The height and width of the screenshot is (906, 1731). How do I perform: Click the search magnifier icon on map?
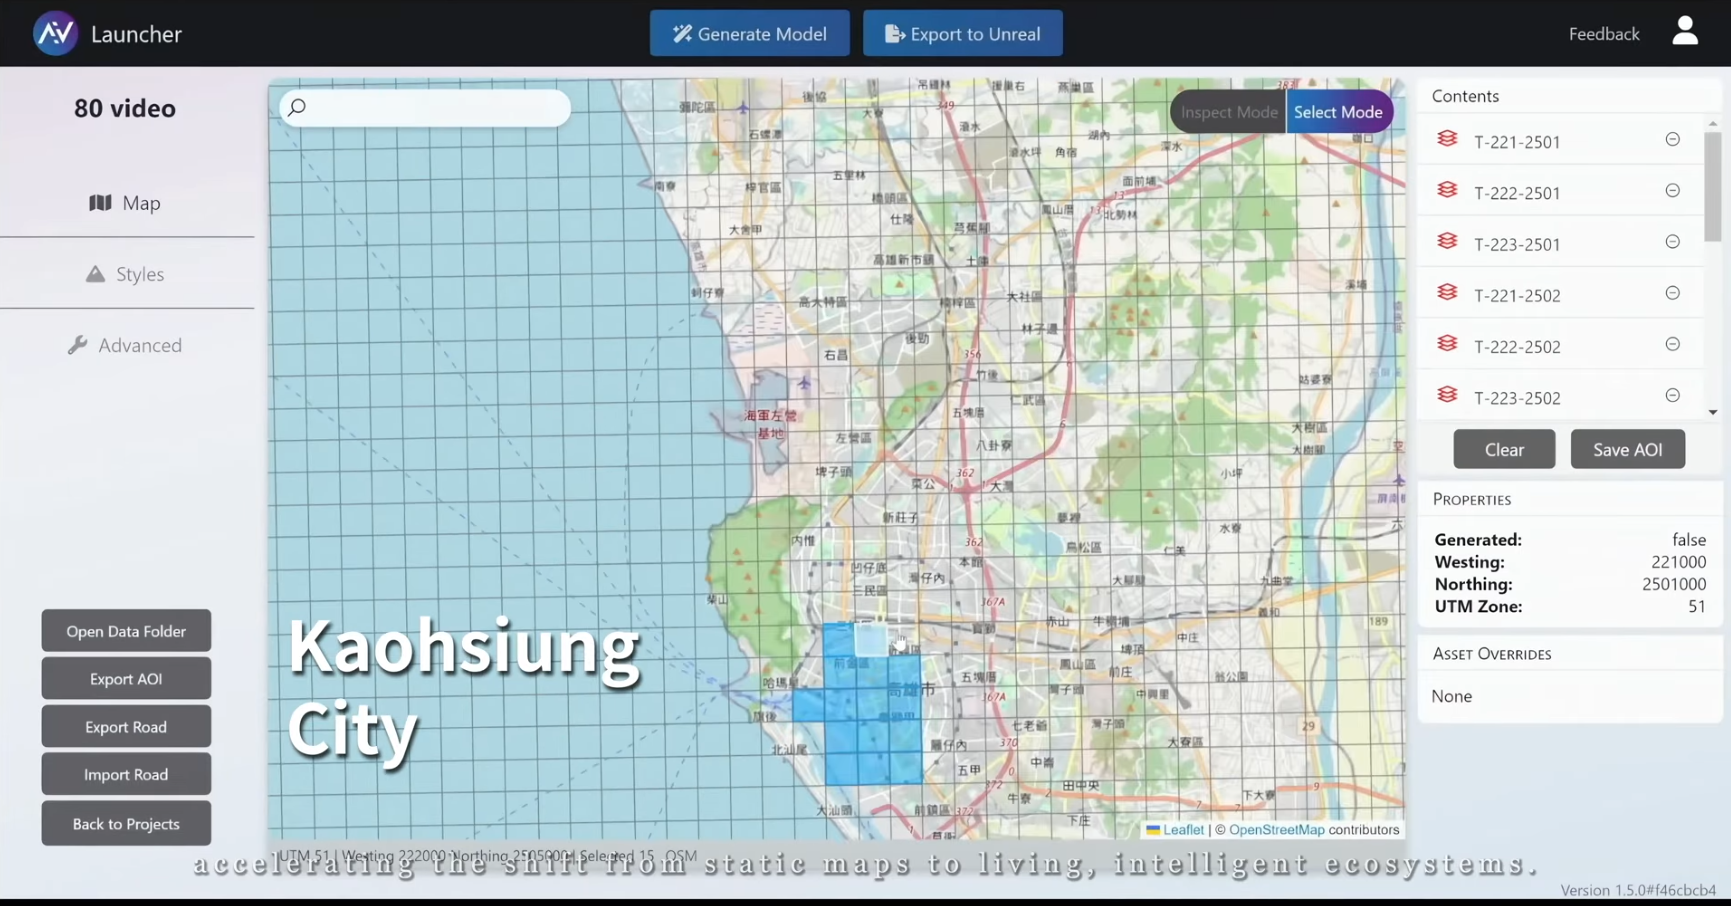[297, 107]
